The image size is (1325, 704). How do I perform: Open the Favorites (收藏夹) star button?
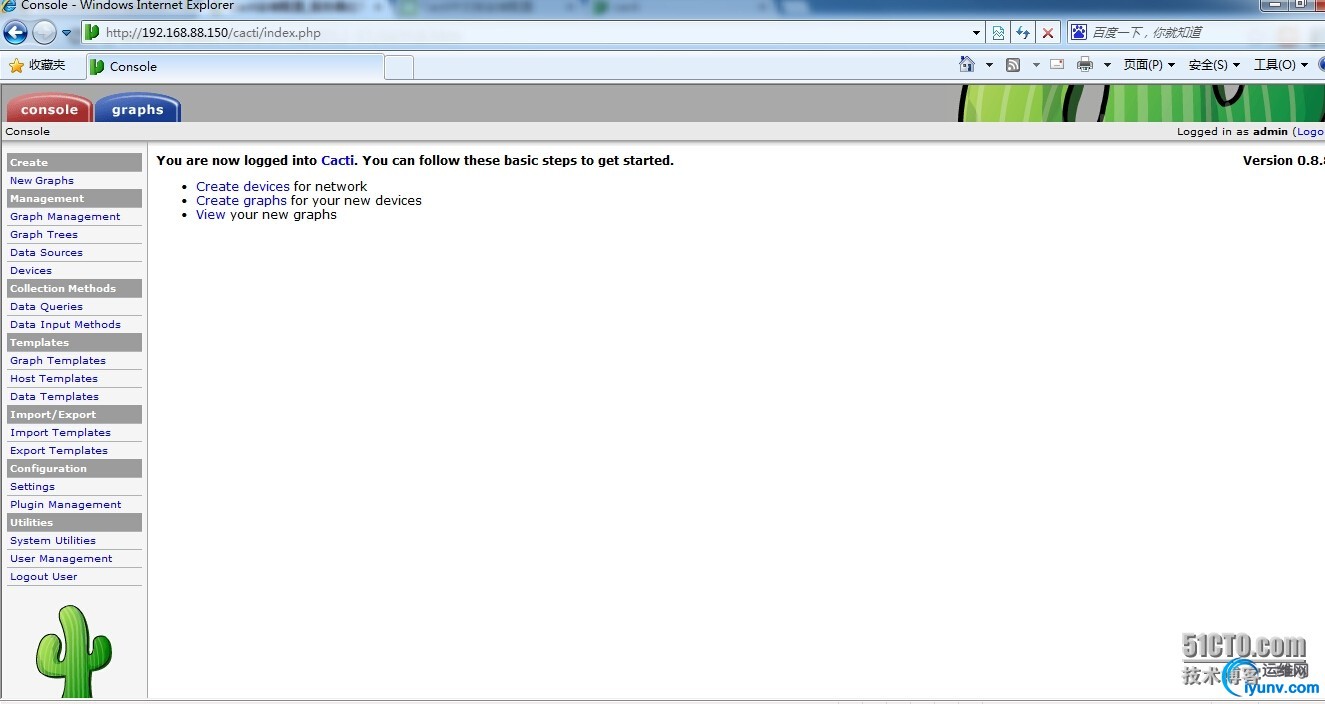(x=38, y=65)
